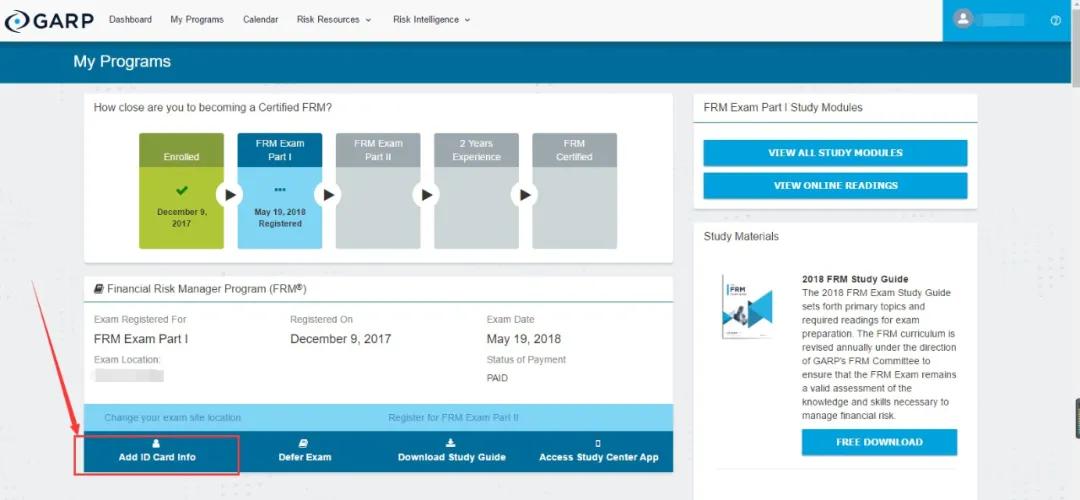Click the 2018 FRM Study Guide cover thumbnail

pyautogui.click(x=747, y=307)
